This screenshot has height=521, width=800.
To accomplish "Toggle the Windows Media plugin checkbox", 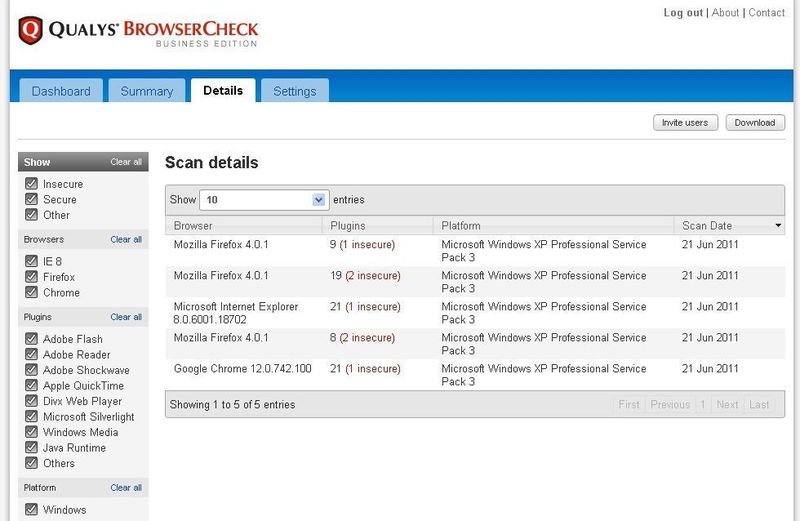I will [31, 432].
